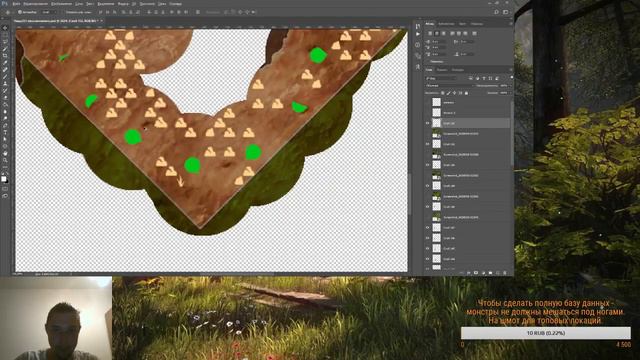640x360 pixels.
Task: Filter layers by type layers icon
Action: 484,78
